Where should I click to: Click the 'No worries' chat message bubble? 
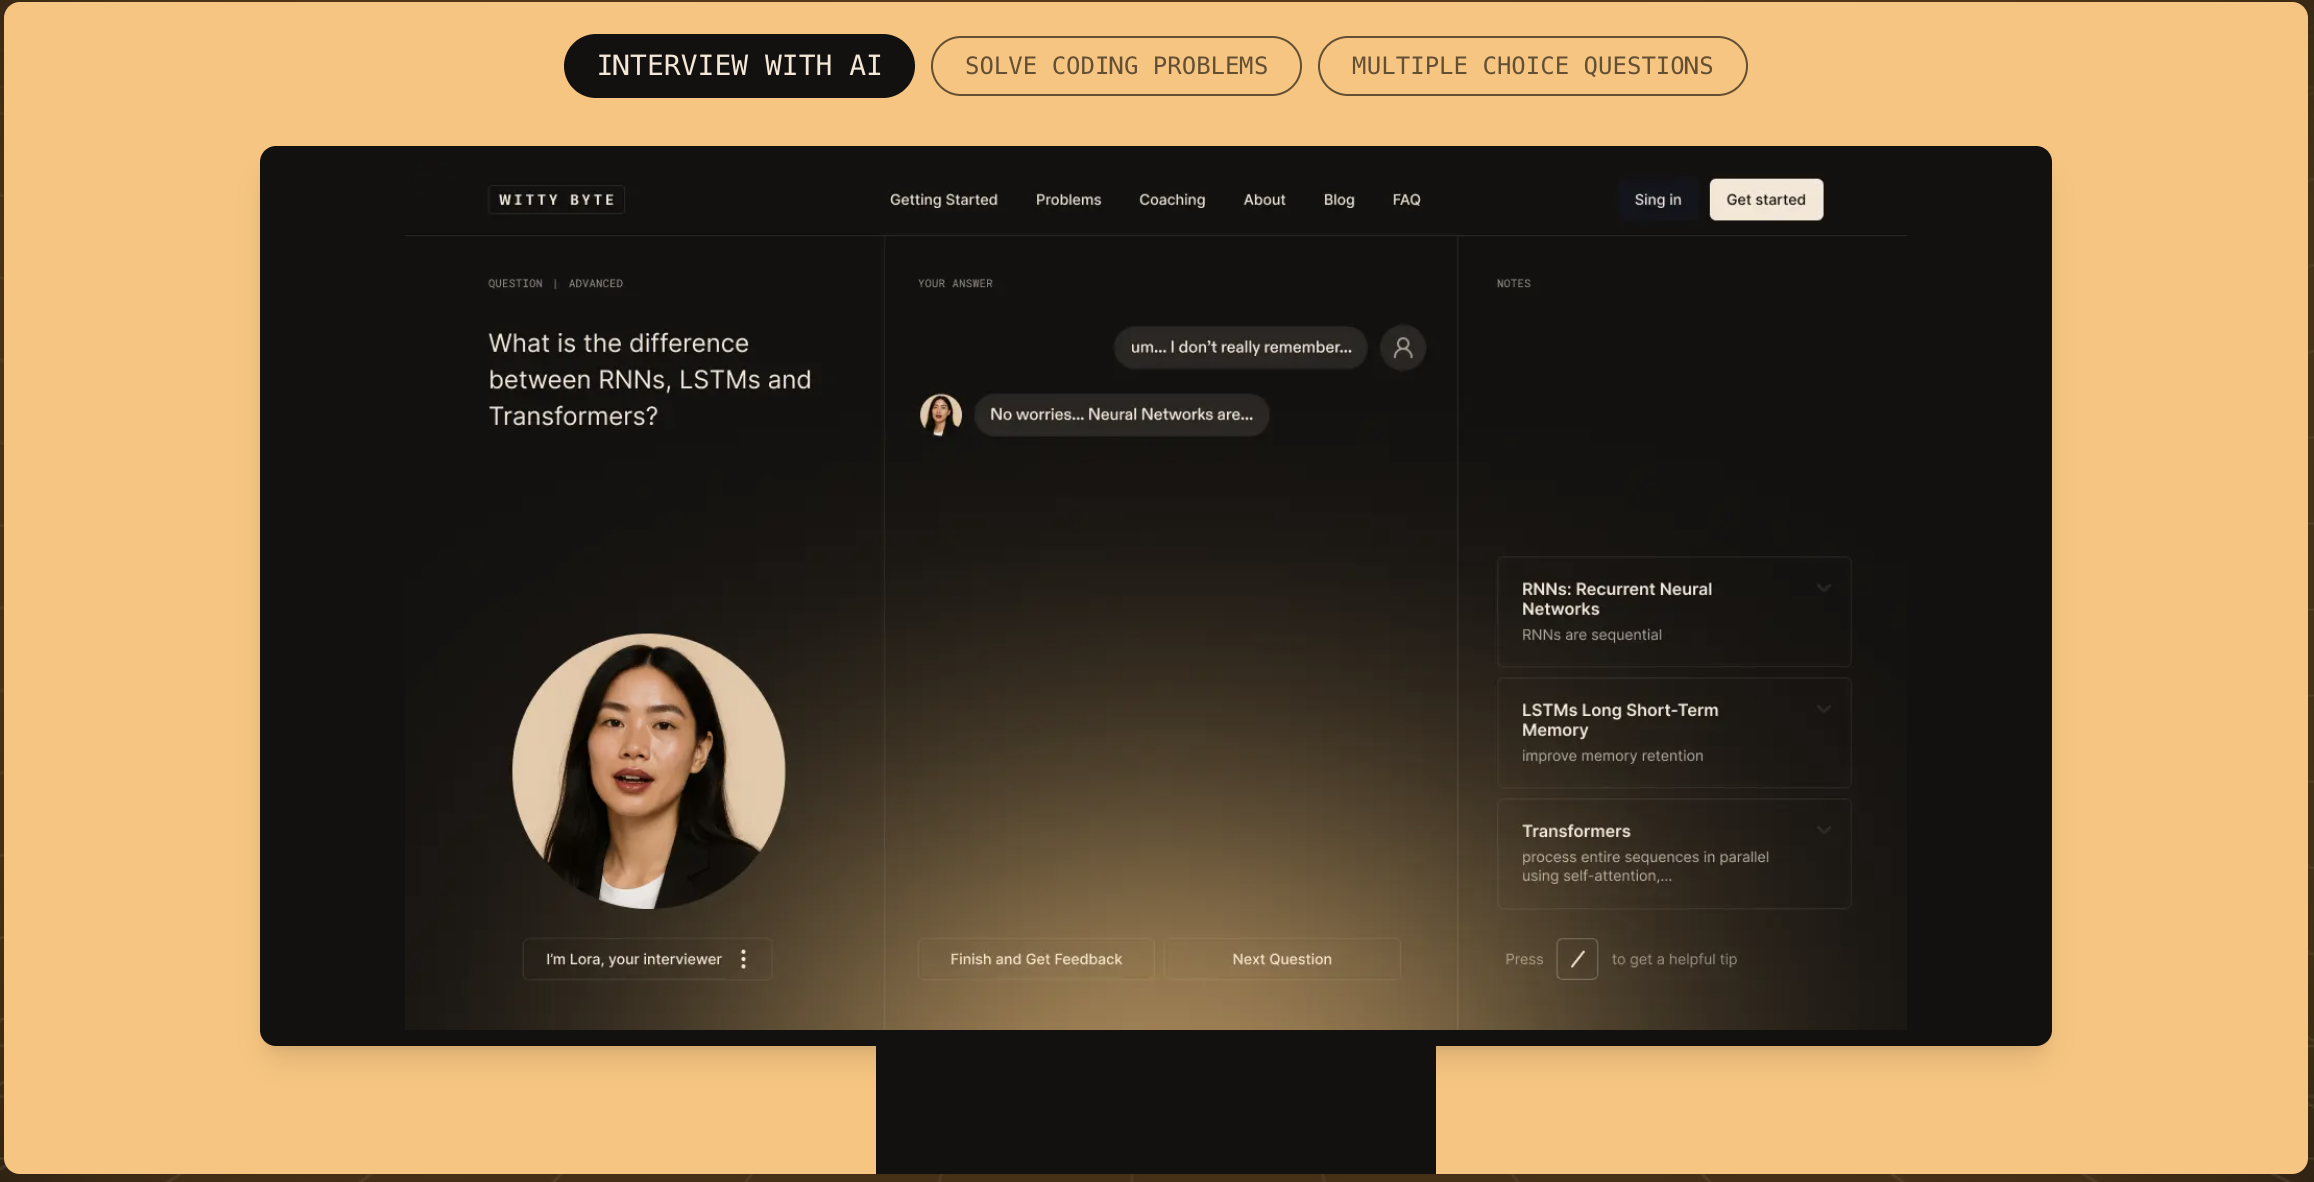click(x=1120, y=414)
